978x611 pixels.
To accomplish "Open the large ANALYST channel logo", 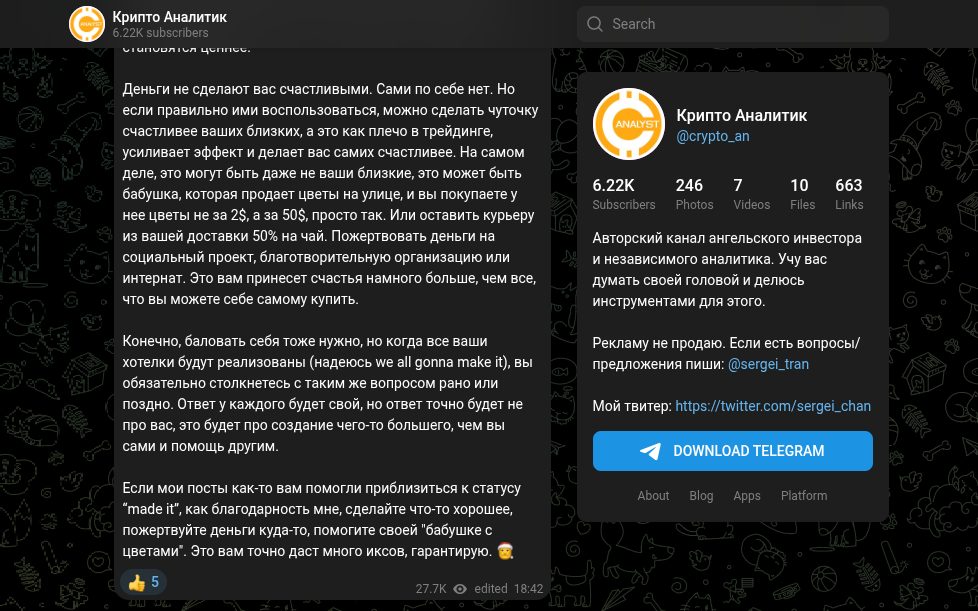I will coord(629,124).
